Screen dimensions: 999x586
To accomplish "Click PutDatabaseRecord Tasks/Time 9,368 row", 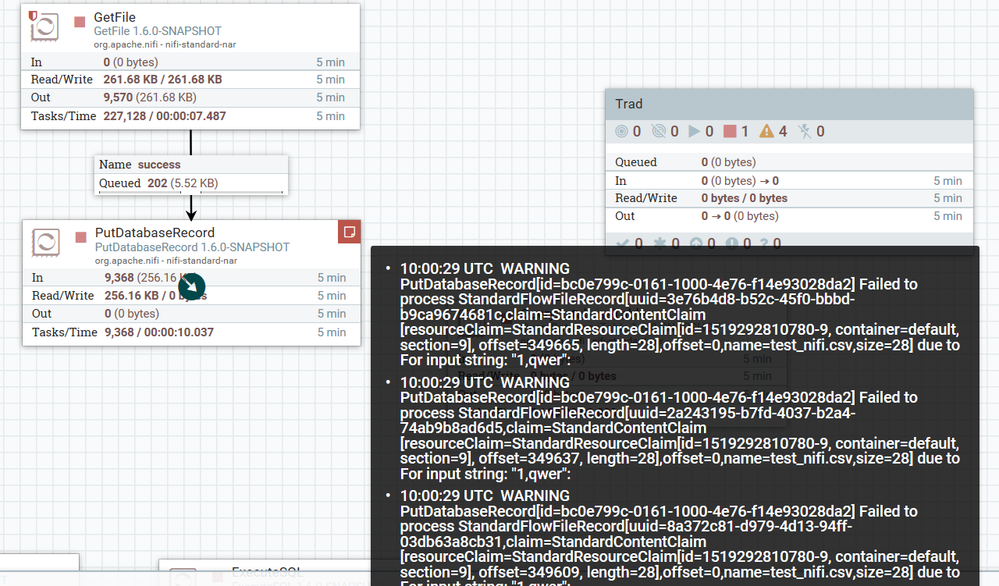I will tap(192, 332).
